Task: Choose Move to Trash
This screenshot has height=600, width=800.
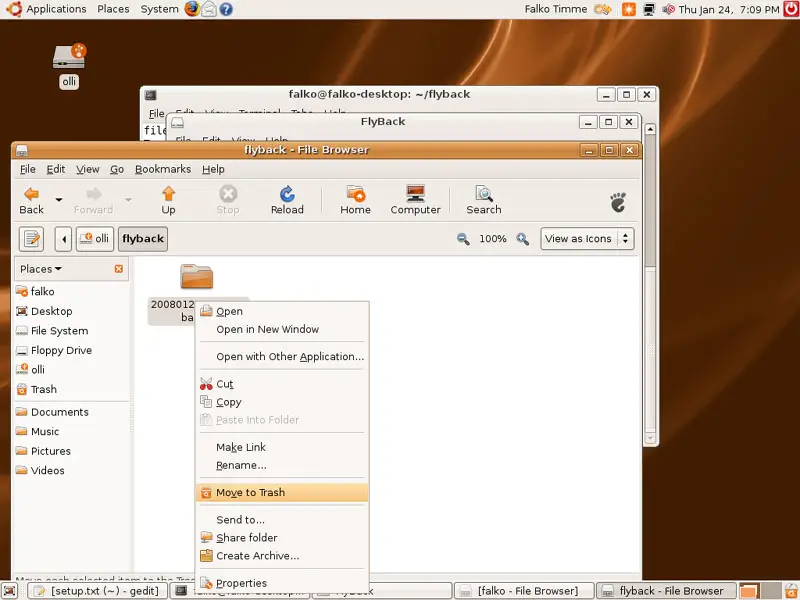Action: click(x=282, y=492)
